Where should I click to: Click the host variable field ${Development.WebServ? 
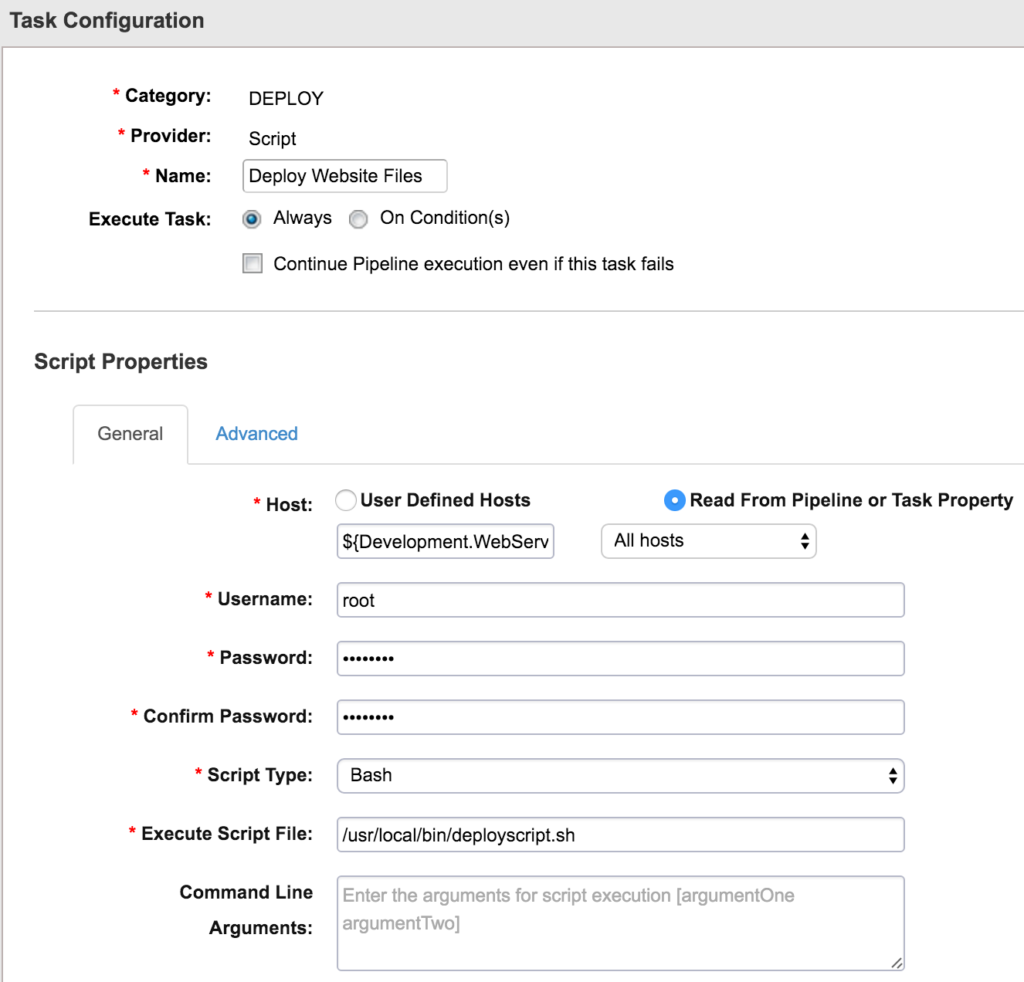(x=445, y=541)
